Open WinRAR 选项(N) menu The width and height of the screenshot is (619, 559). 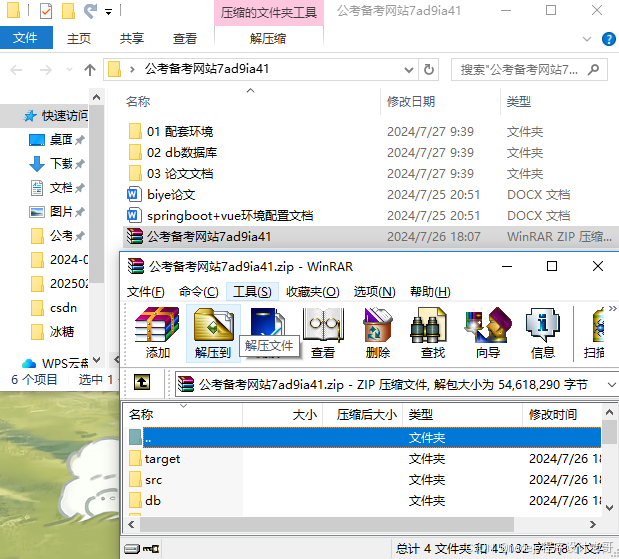coord(374,292)
